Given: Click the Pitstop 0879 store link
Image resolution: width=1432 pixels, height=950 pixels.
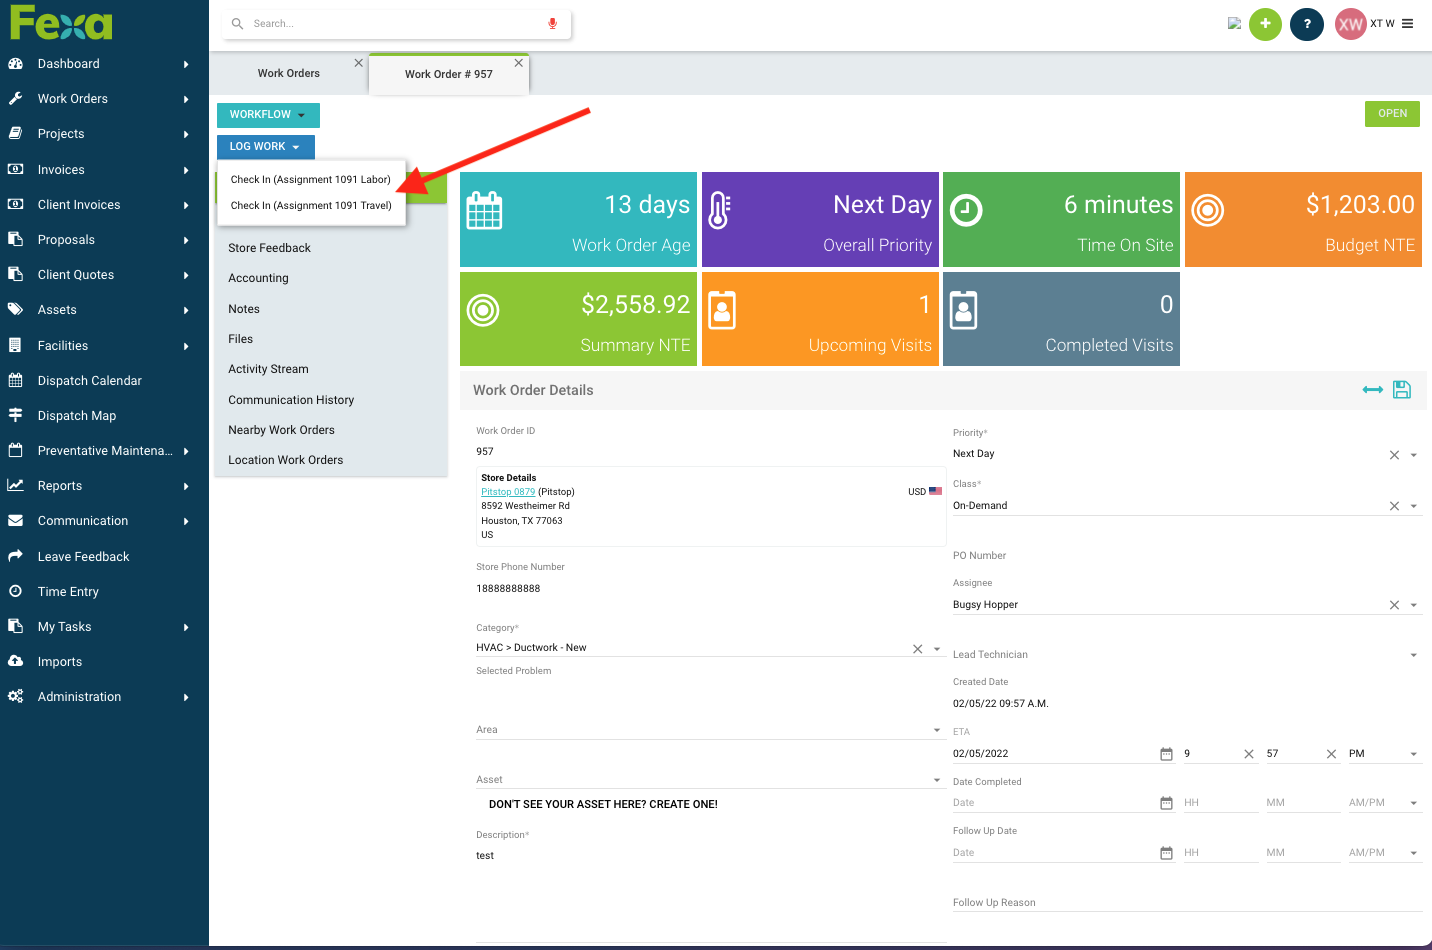Looking at the screenshot, I should (x=508, y=492).
